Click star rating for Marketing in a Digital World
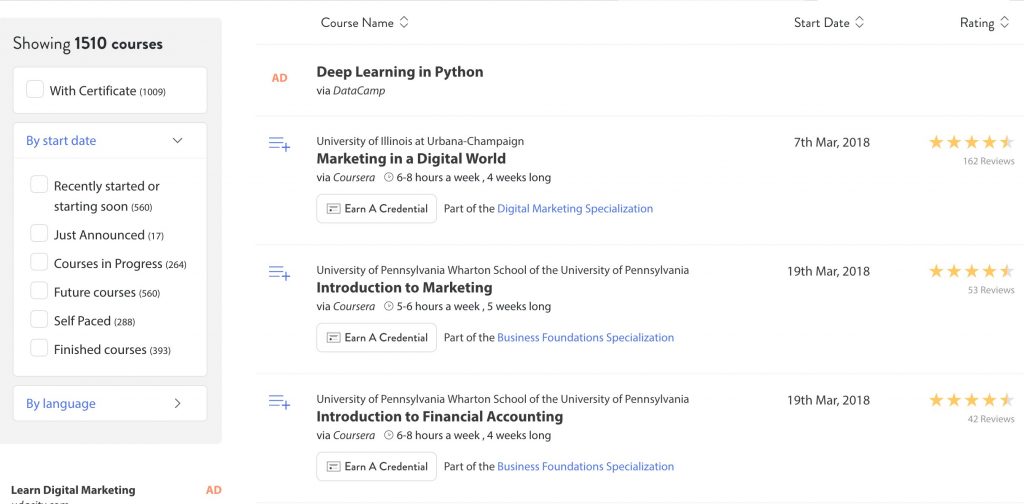Screen dimensions: 1024x504 (971, 142)
